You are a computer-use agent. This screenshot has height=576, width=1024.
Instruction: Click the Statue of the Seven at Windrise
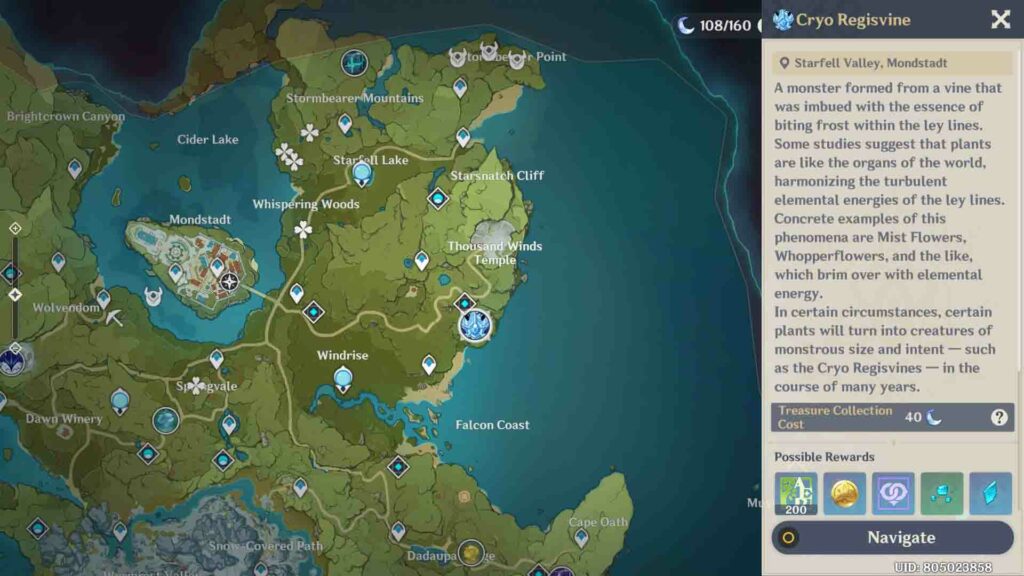343,377
